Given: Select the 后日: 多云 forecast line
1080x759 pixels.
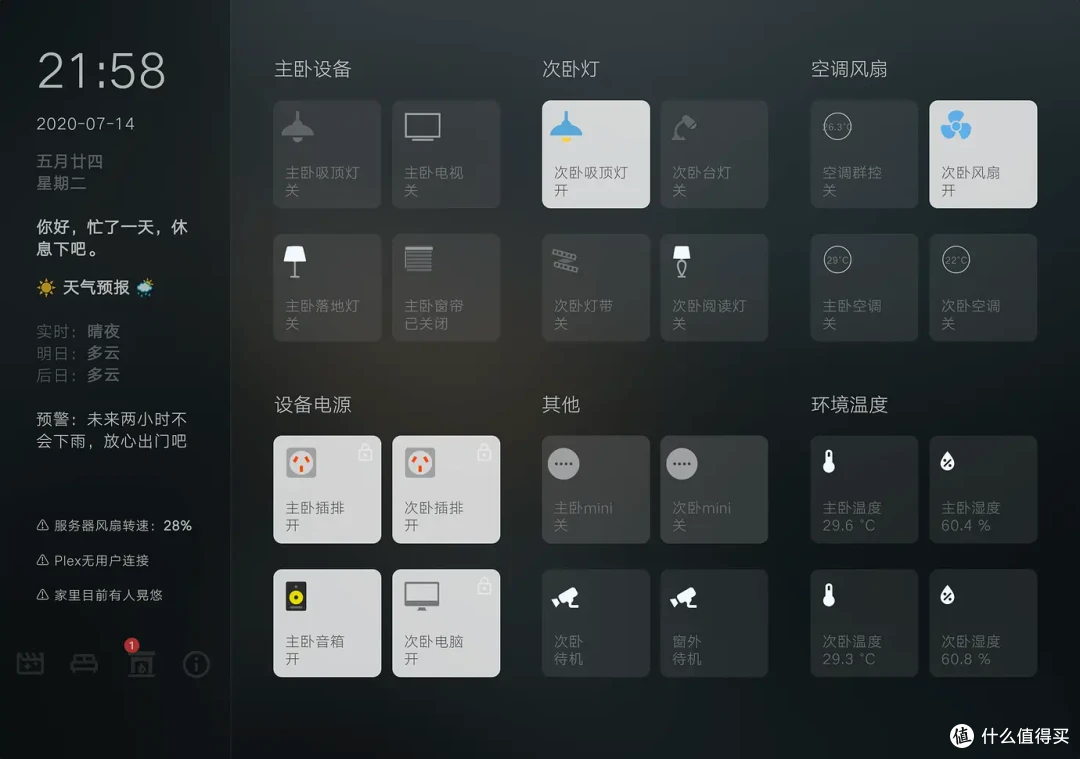Looking at the screenshot, I should (x=78, y=375).
